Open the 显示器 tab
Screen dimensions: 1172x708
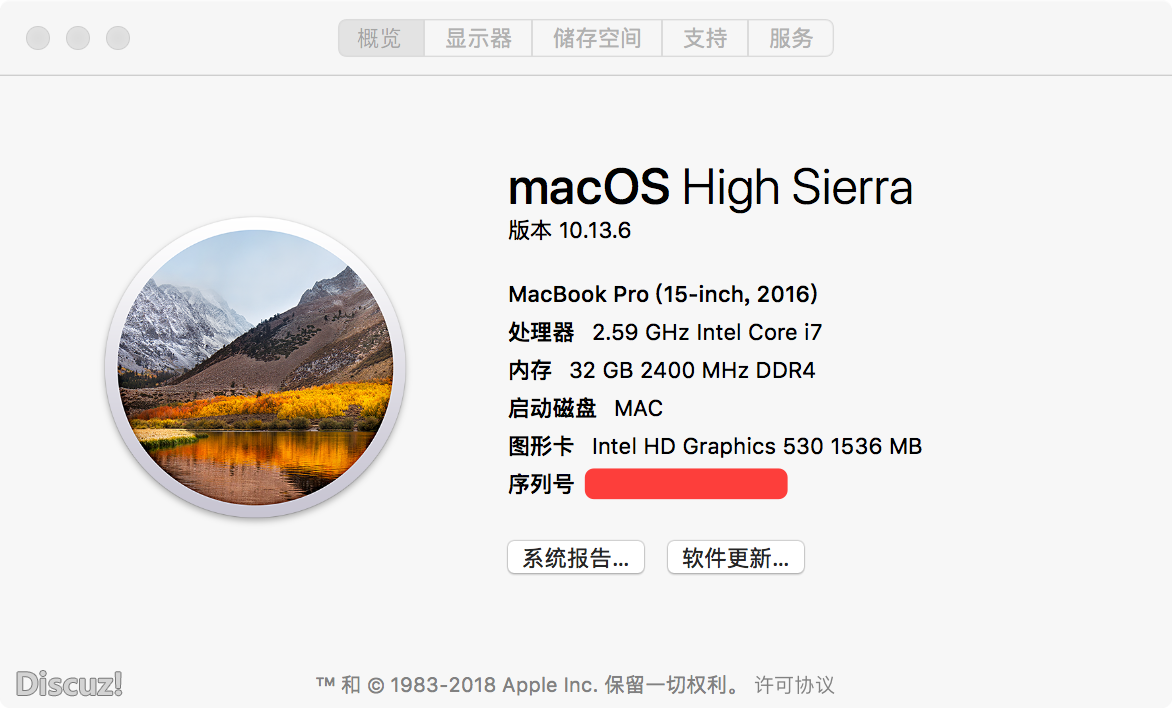478,39
